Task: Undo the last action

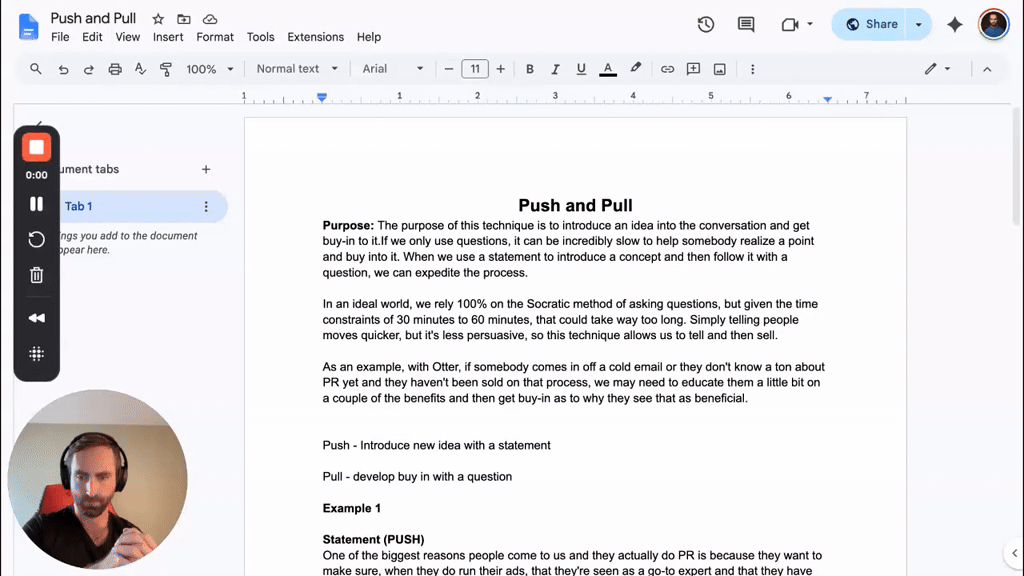Action: coord(63,69)
